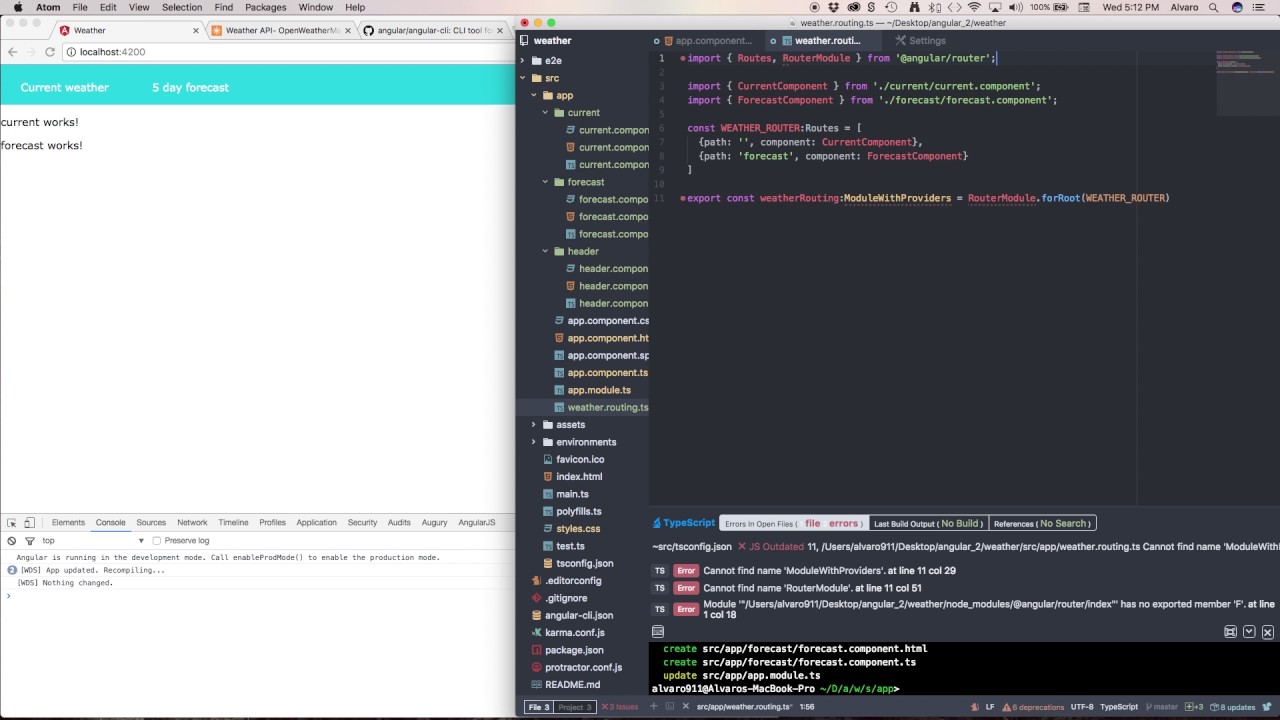
Task: Click the master git branch indicator
Action: tap(1161, 707)
